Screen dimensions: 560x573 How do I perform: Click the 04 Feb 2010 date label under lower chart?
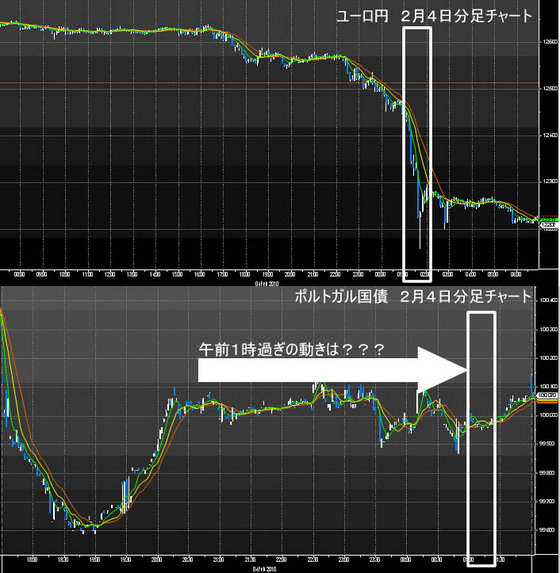[x=265, y=569]
